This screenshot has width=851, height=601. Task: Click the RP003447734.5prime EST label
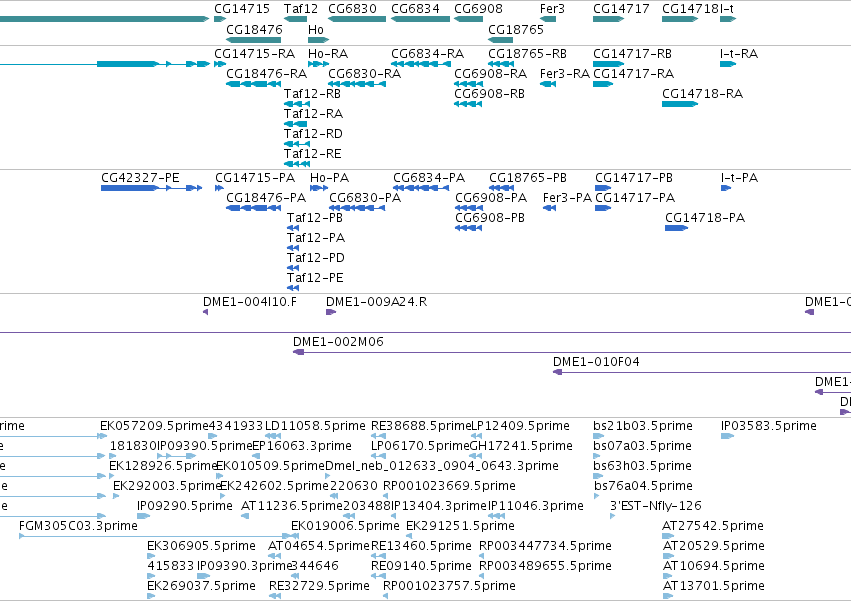[x=545, y=546]
